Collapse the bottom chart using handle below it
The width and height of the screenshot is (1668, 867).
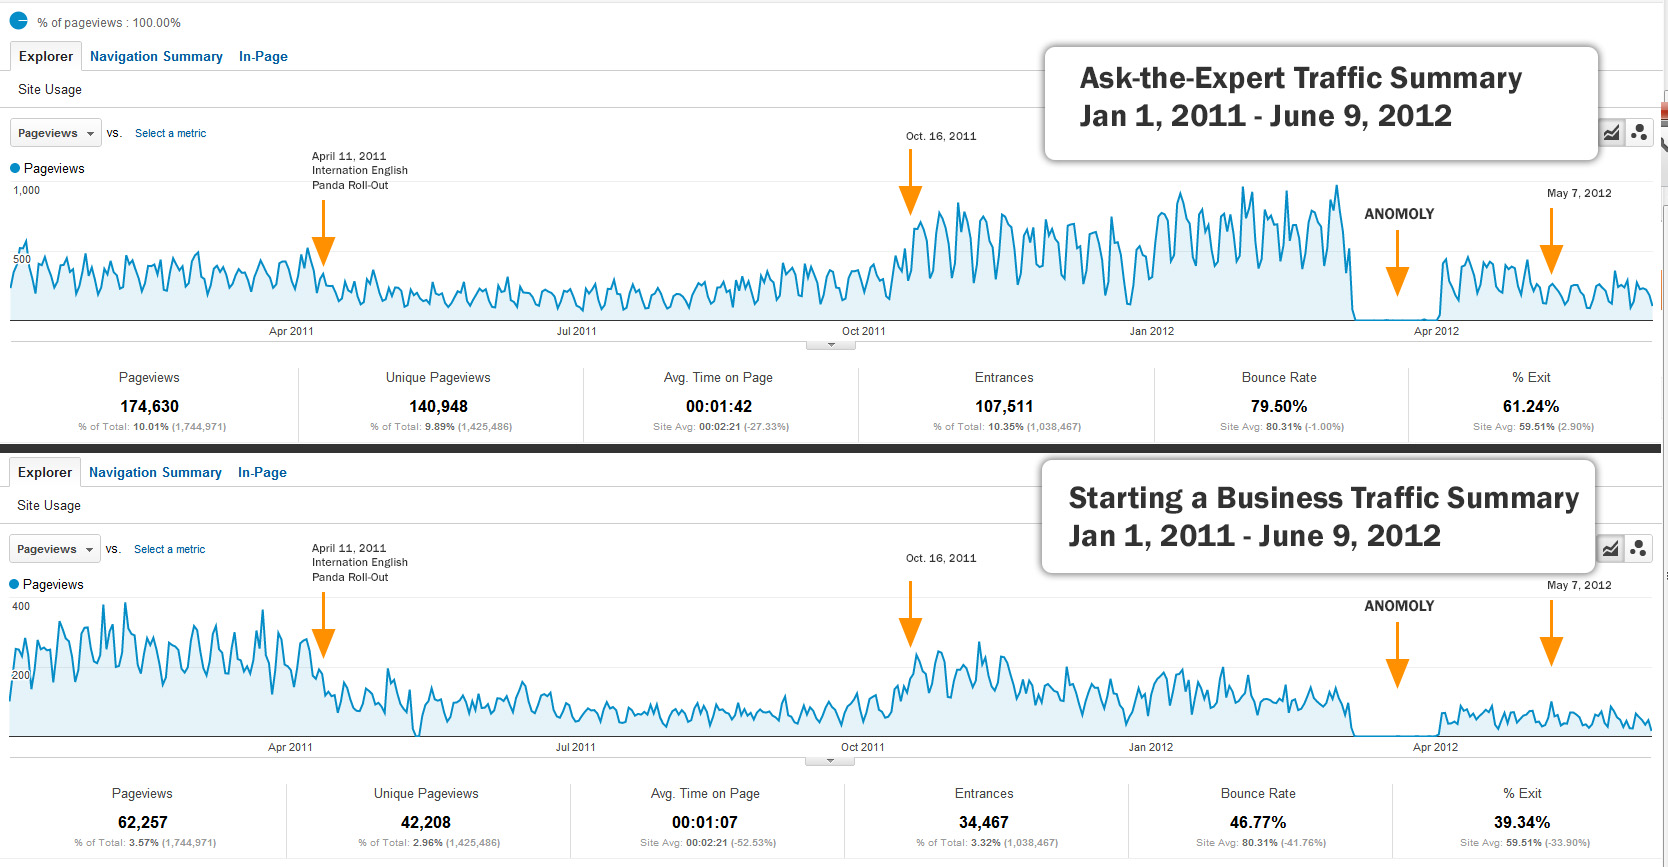830,761
